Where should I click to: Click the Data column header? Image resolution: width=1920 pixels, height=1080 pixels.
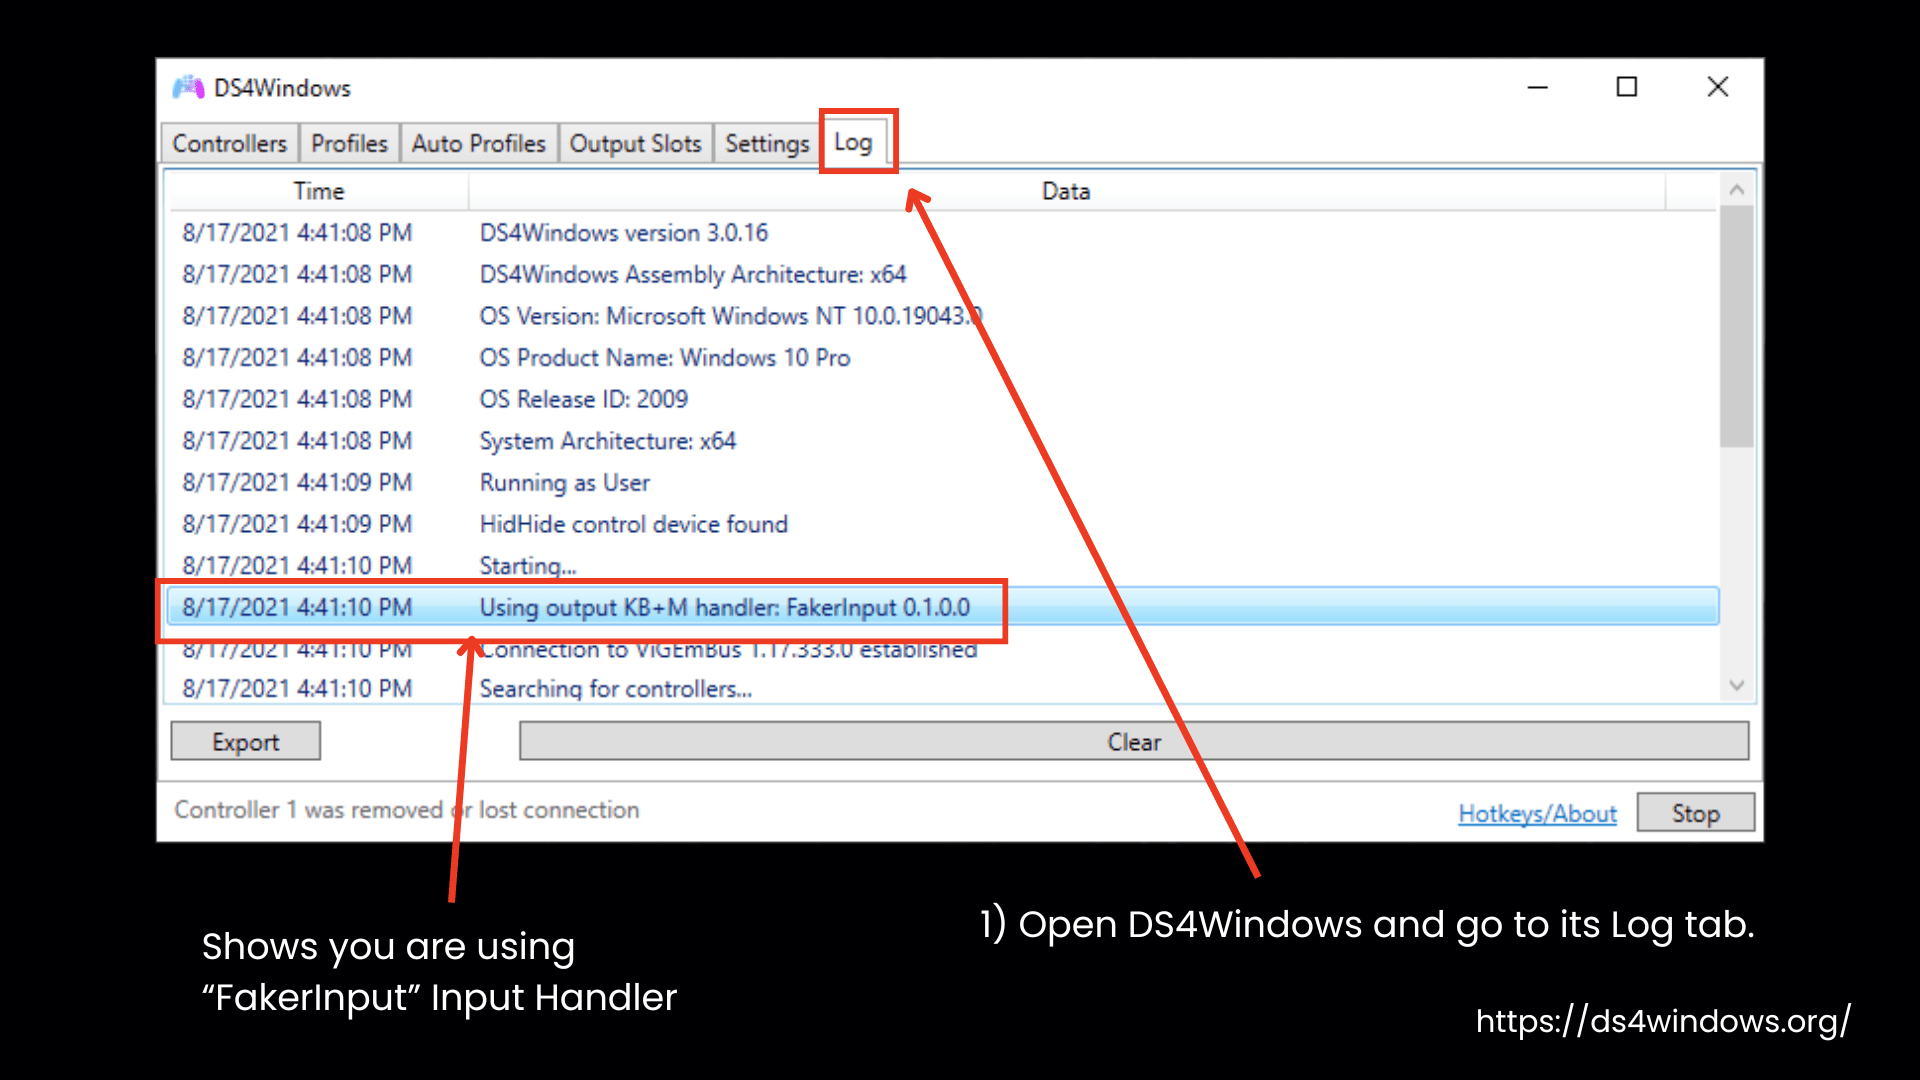(1066, 191)
